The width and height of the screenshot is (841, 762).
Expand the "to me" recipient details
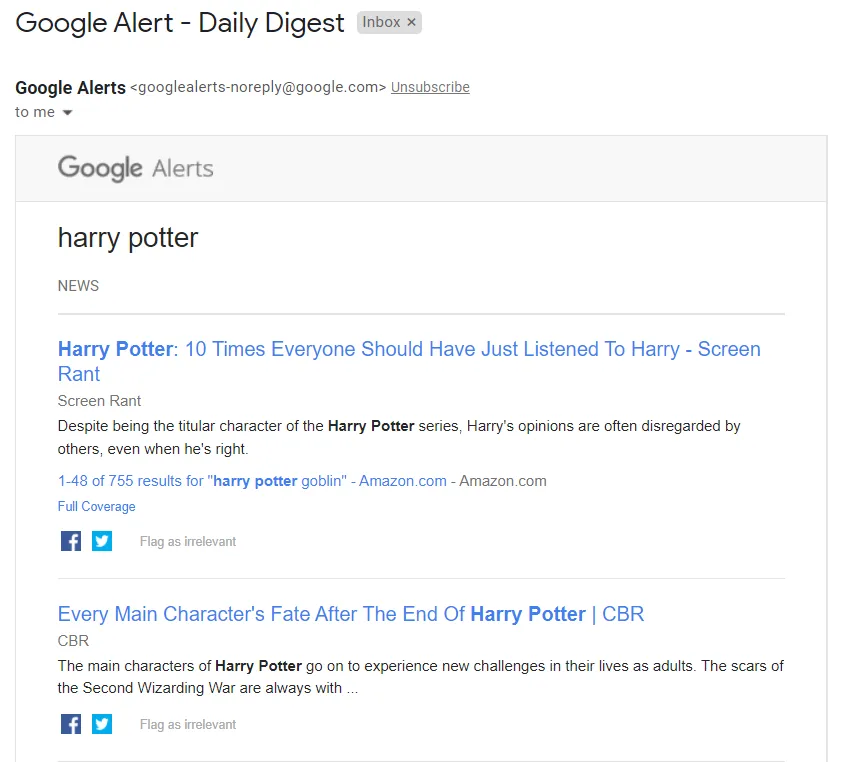click(x=34, y=112)
